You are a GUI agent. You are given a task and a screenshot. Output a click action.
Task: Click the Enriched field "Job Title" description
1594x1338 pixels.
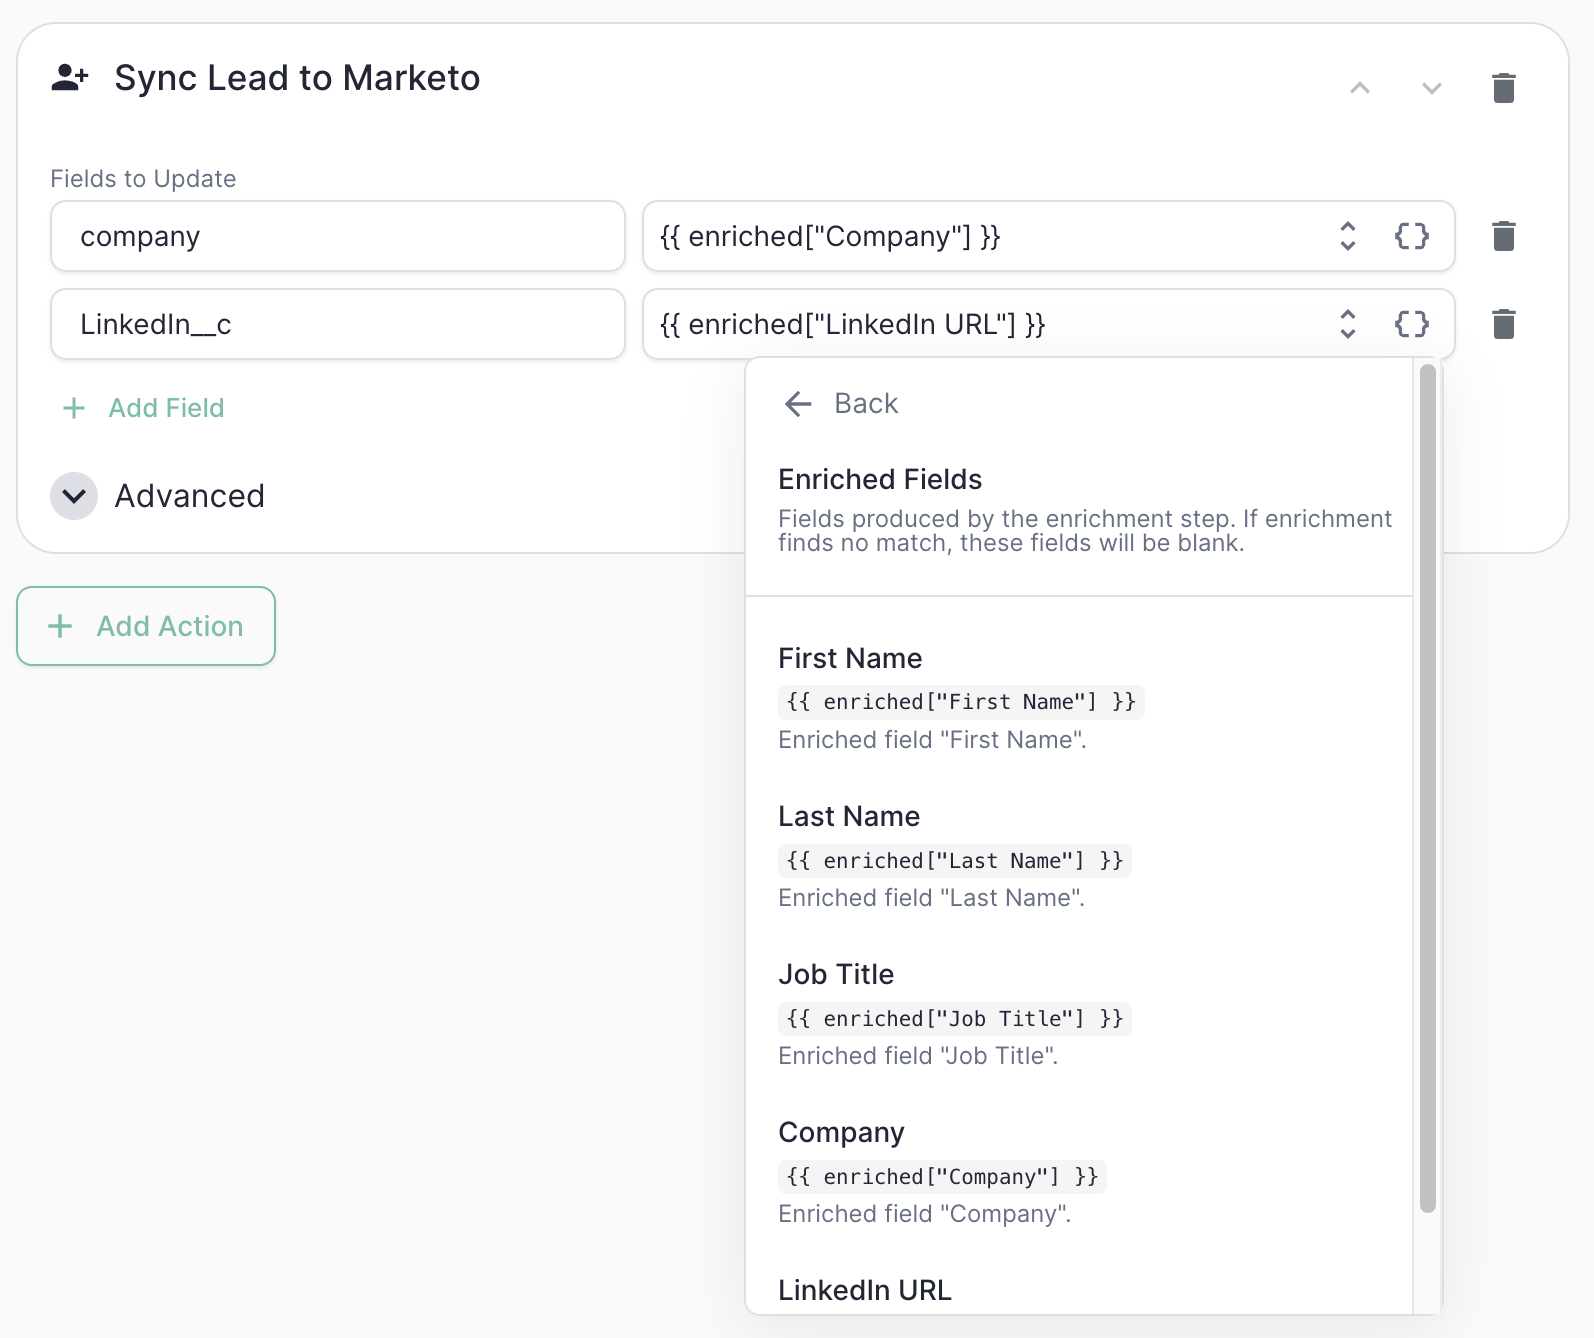[x=918, y=1056]
